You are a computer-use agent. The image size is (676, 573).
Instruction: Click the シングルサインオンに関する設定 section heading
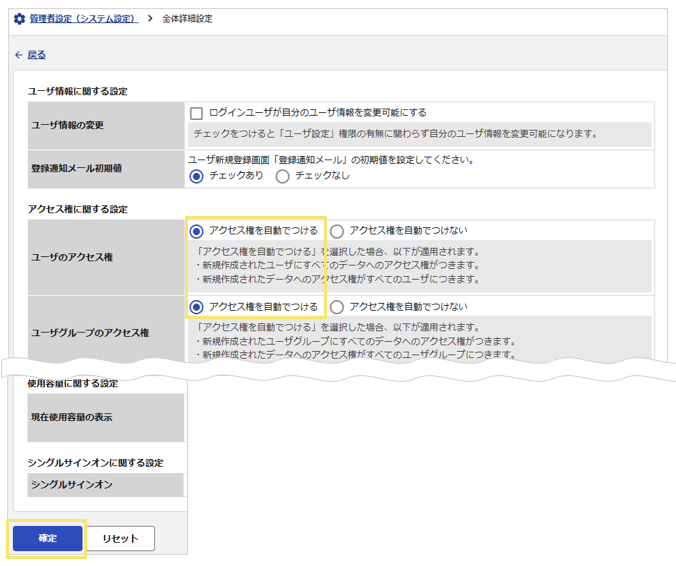tap(96, 463)
